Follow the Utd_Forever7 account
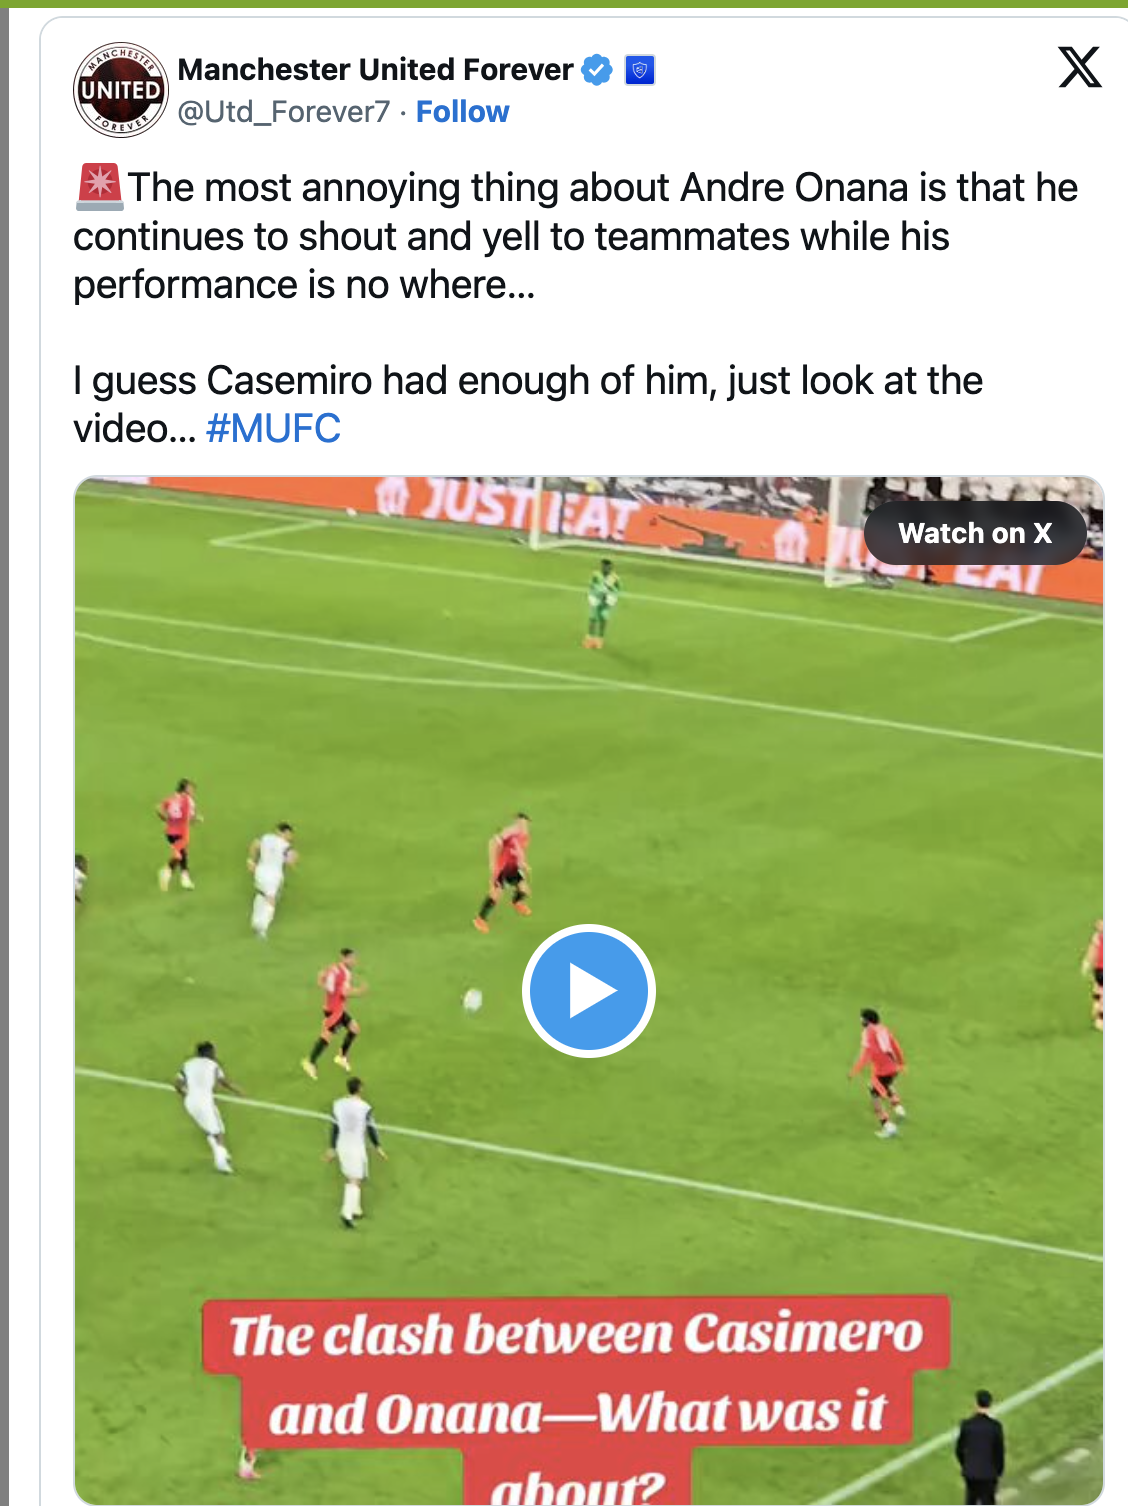 [462, 112]
